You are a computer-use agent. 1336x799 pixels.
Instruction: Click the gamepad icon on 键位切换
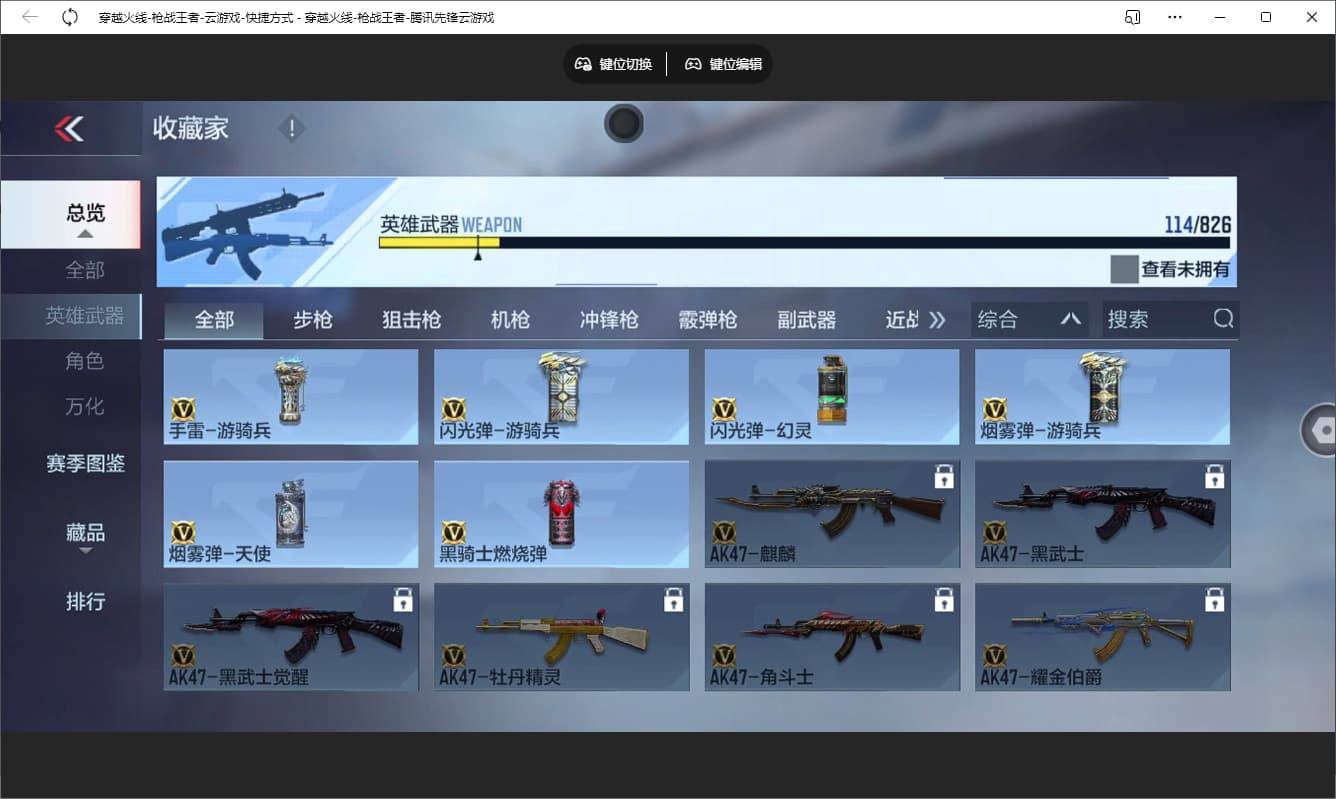click(x=583, y=63)
